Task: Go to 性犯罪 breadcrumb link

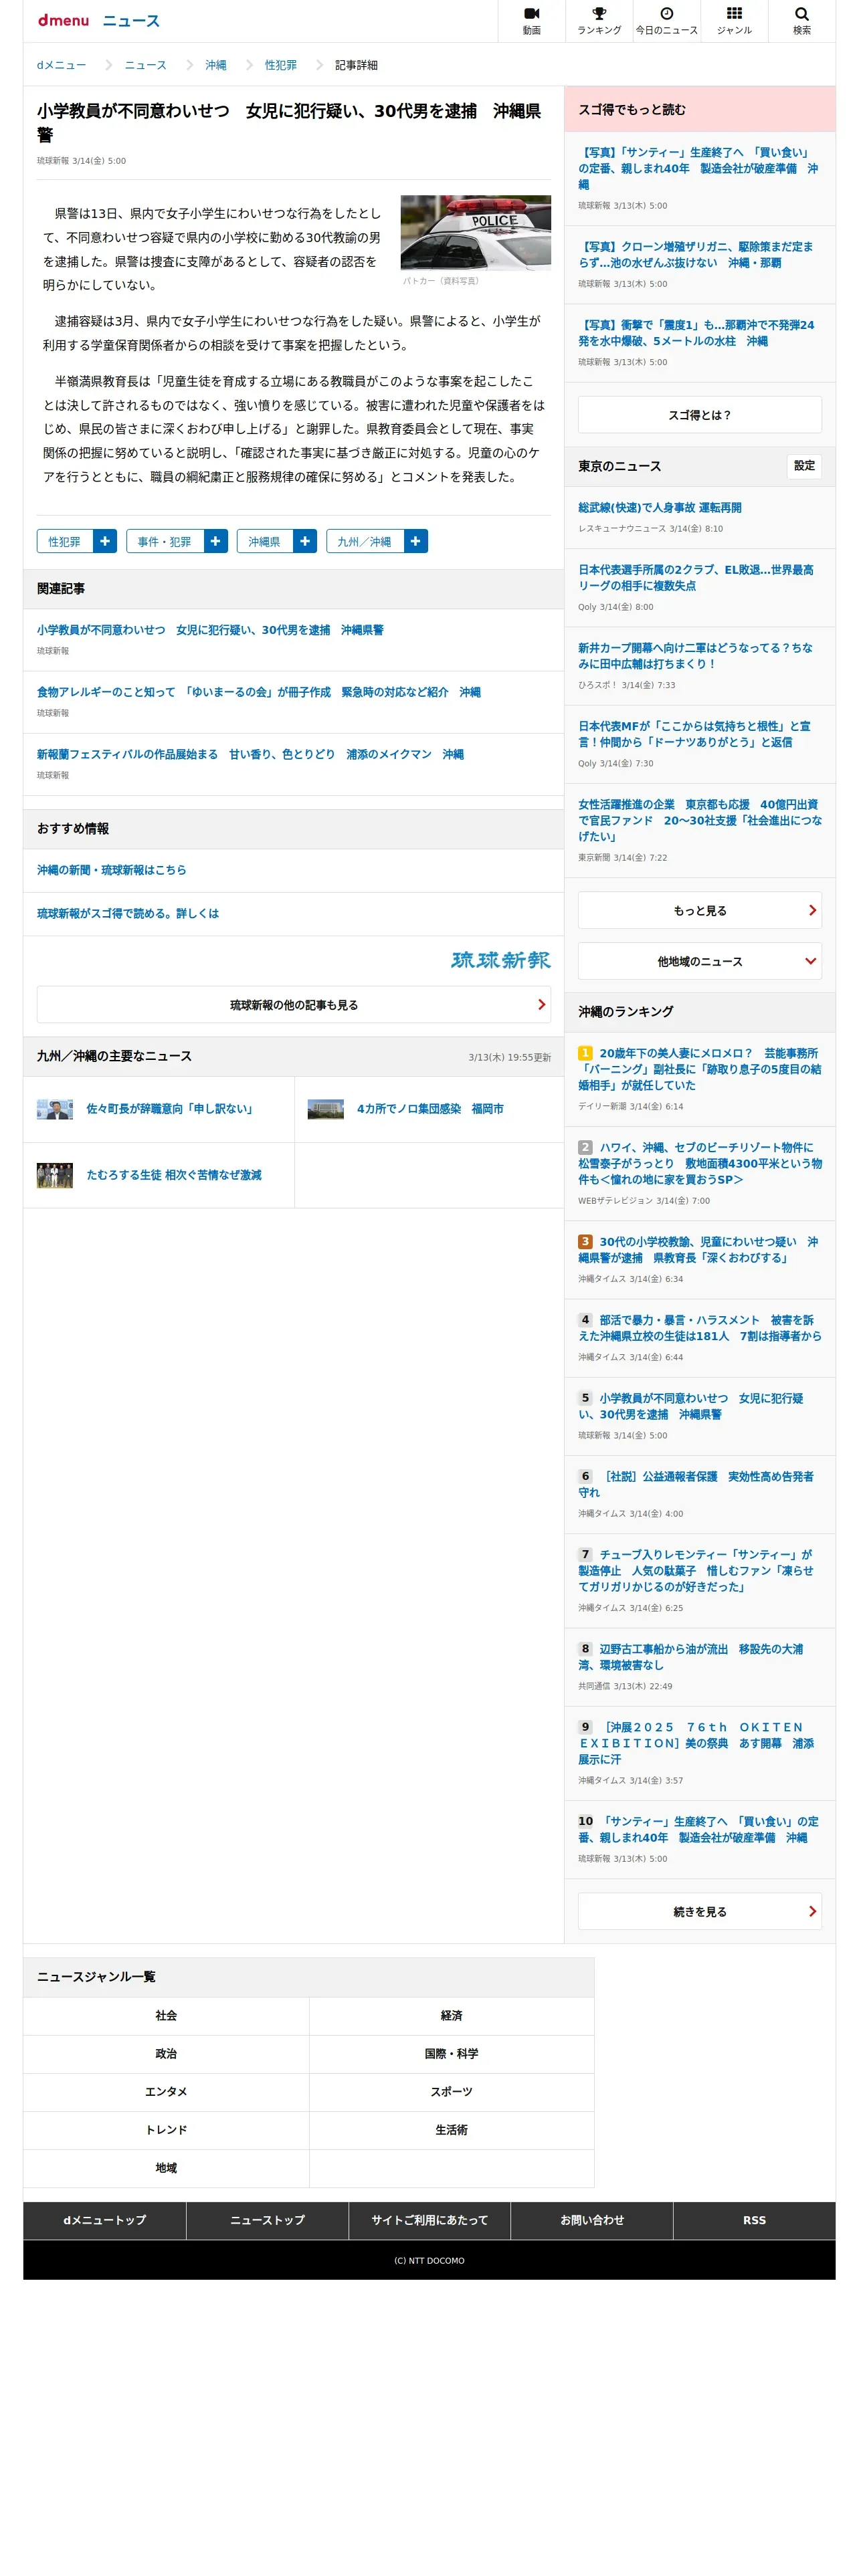Action: click(x=281, y=65)
